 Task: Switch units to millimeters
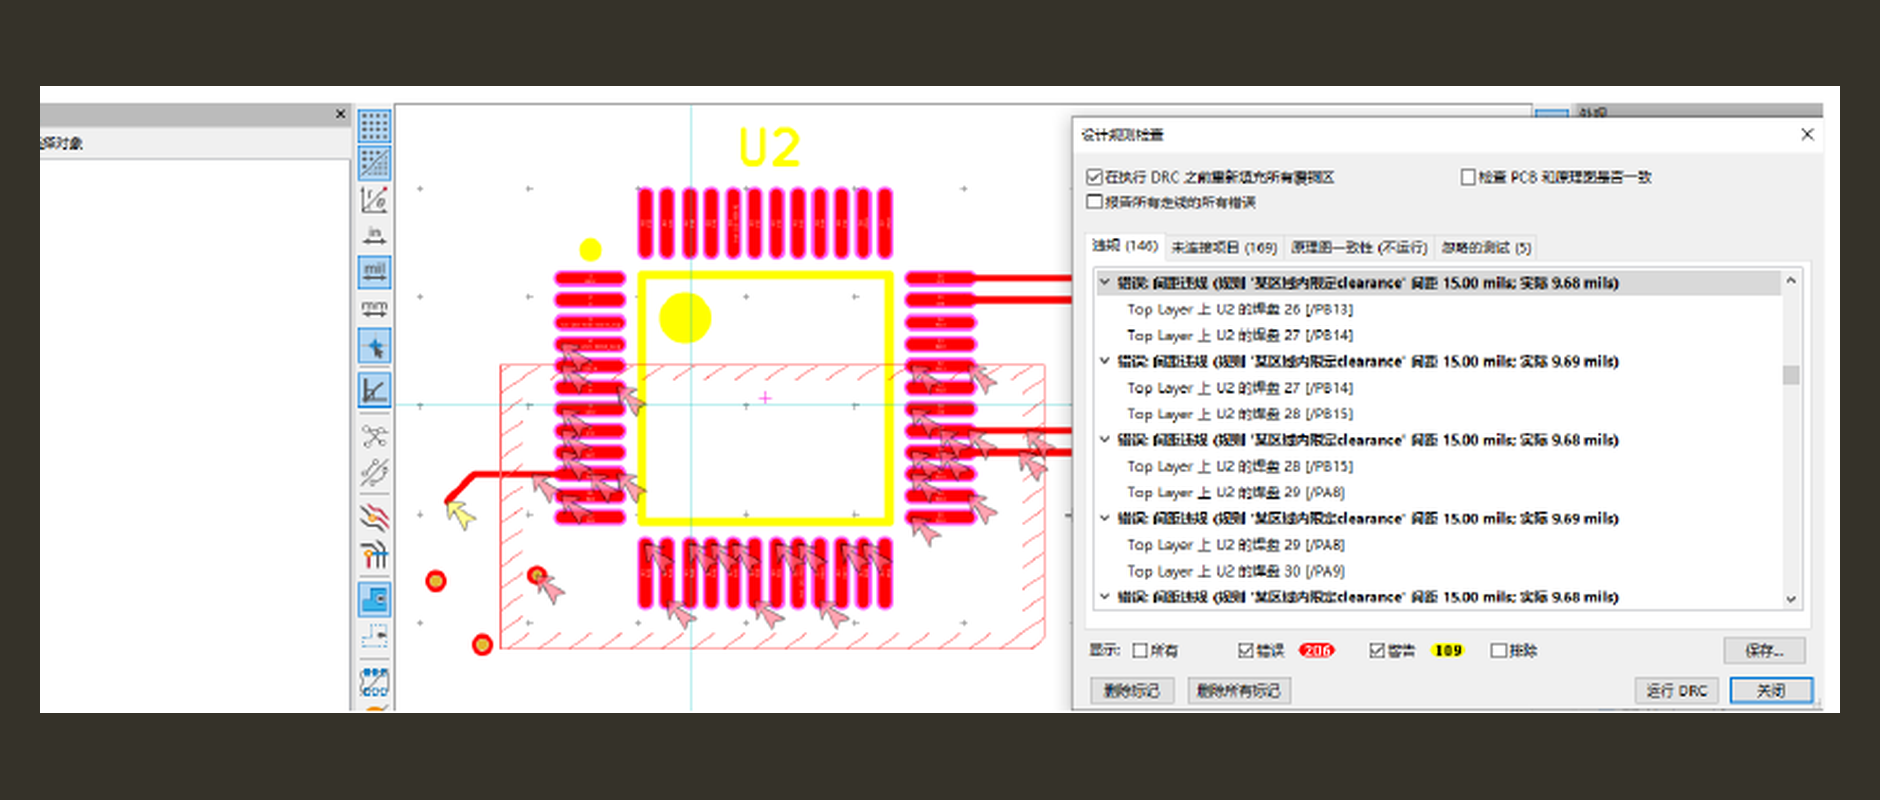point(374,308)
